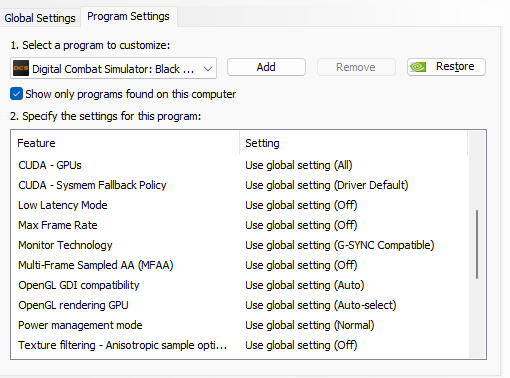510x378 pixels.
Task: Click the Restore button
Action: (446, 67)
